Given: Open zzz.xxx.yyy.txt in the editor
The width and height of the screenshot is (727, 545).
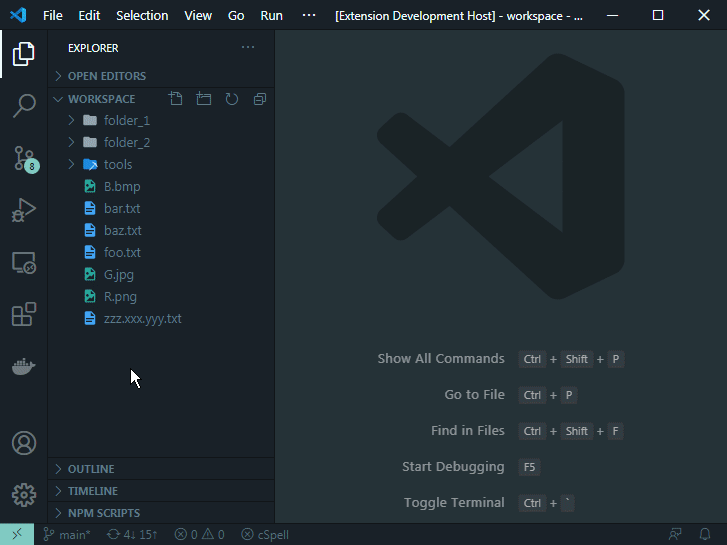Looking at the screenshot, I should (x=160, y=319).
